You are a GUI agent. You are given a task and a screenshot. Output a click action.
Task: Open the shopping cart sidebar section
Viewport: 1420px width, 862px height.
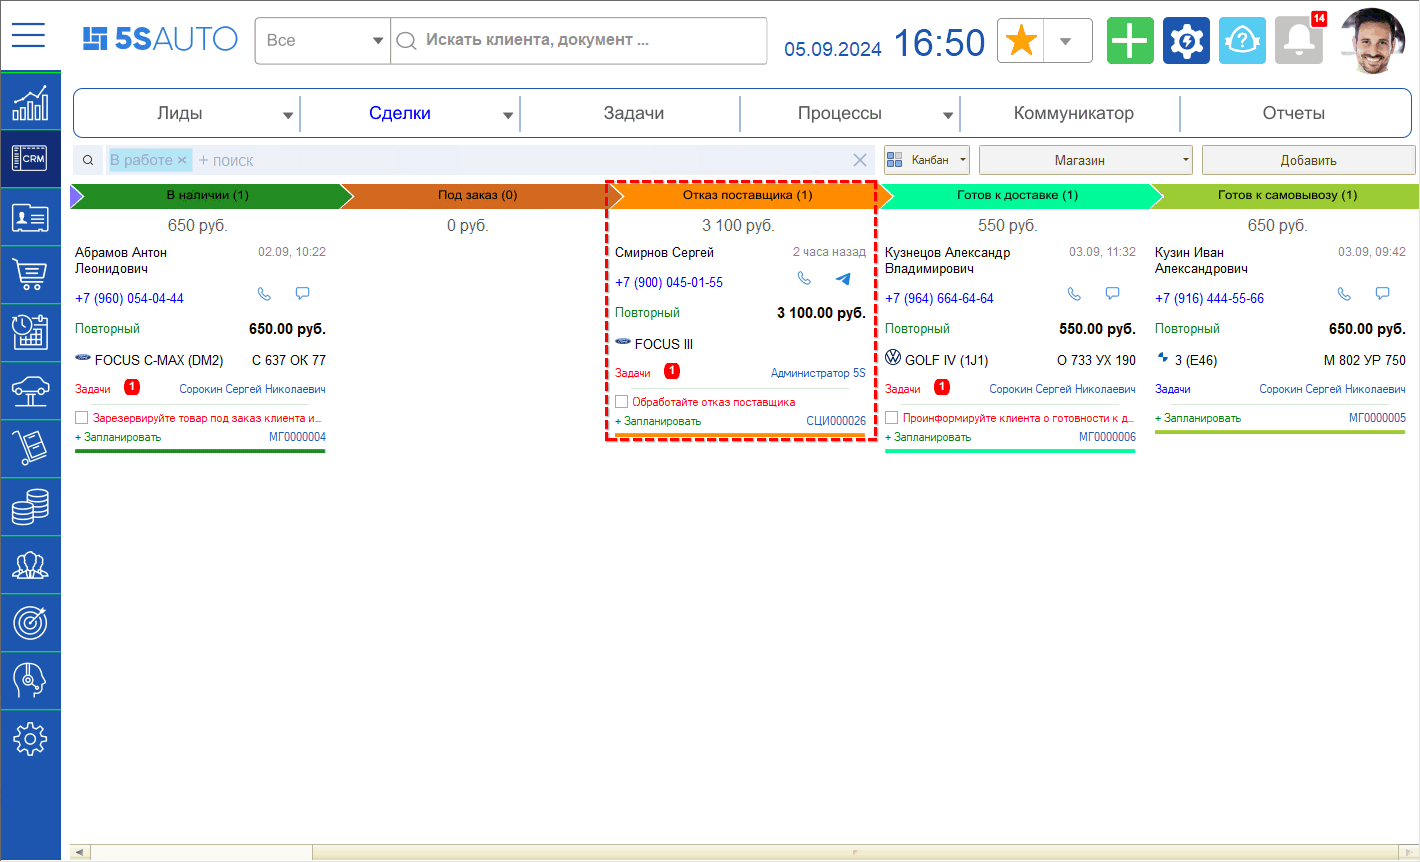(x=30, y=274)
